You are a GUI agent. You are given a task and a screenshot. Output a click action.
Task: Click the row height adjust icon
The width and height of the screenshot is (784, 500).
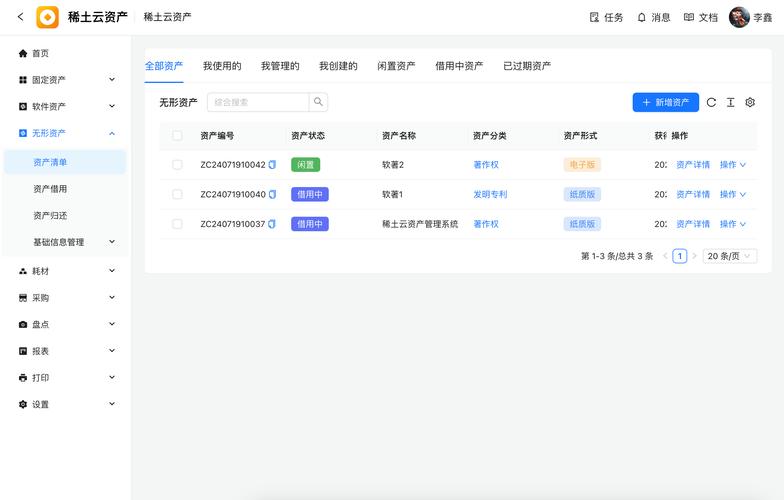point(731,102)
